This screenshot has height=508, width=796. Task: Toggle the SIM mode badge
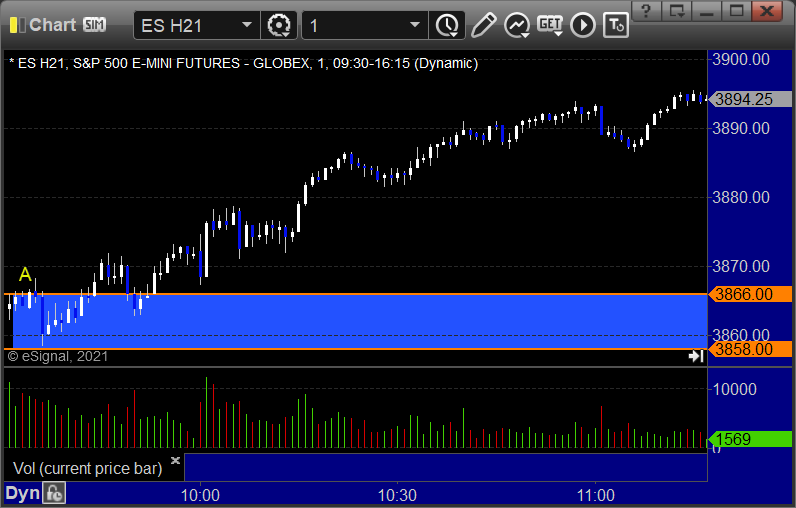point(95,25)
